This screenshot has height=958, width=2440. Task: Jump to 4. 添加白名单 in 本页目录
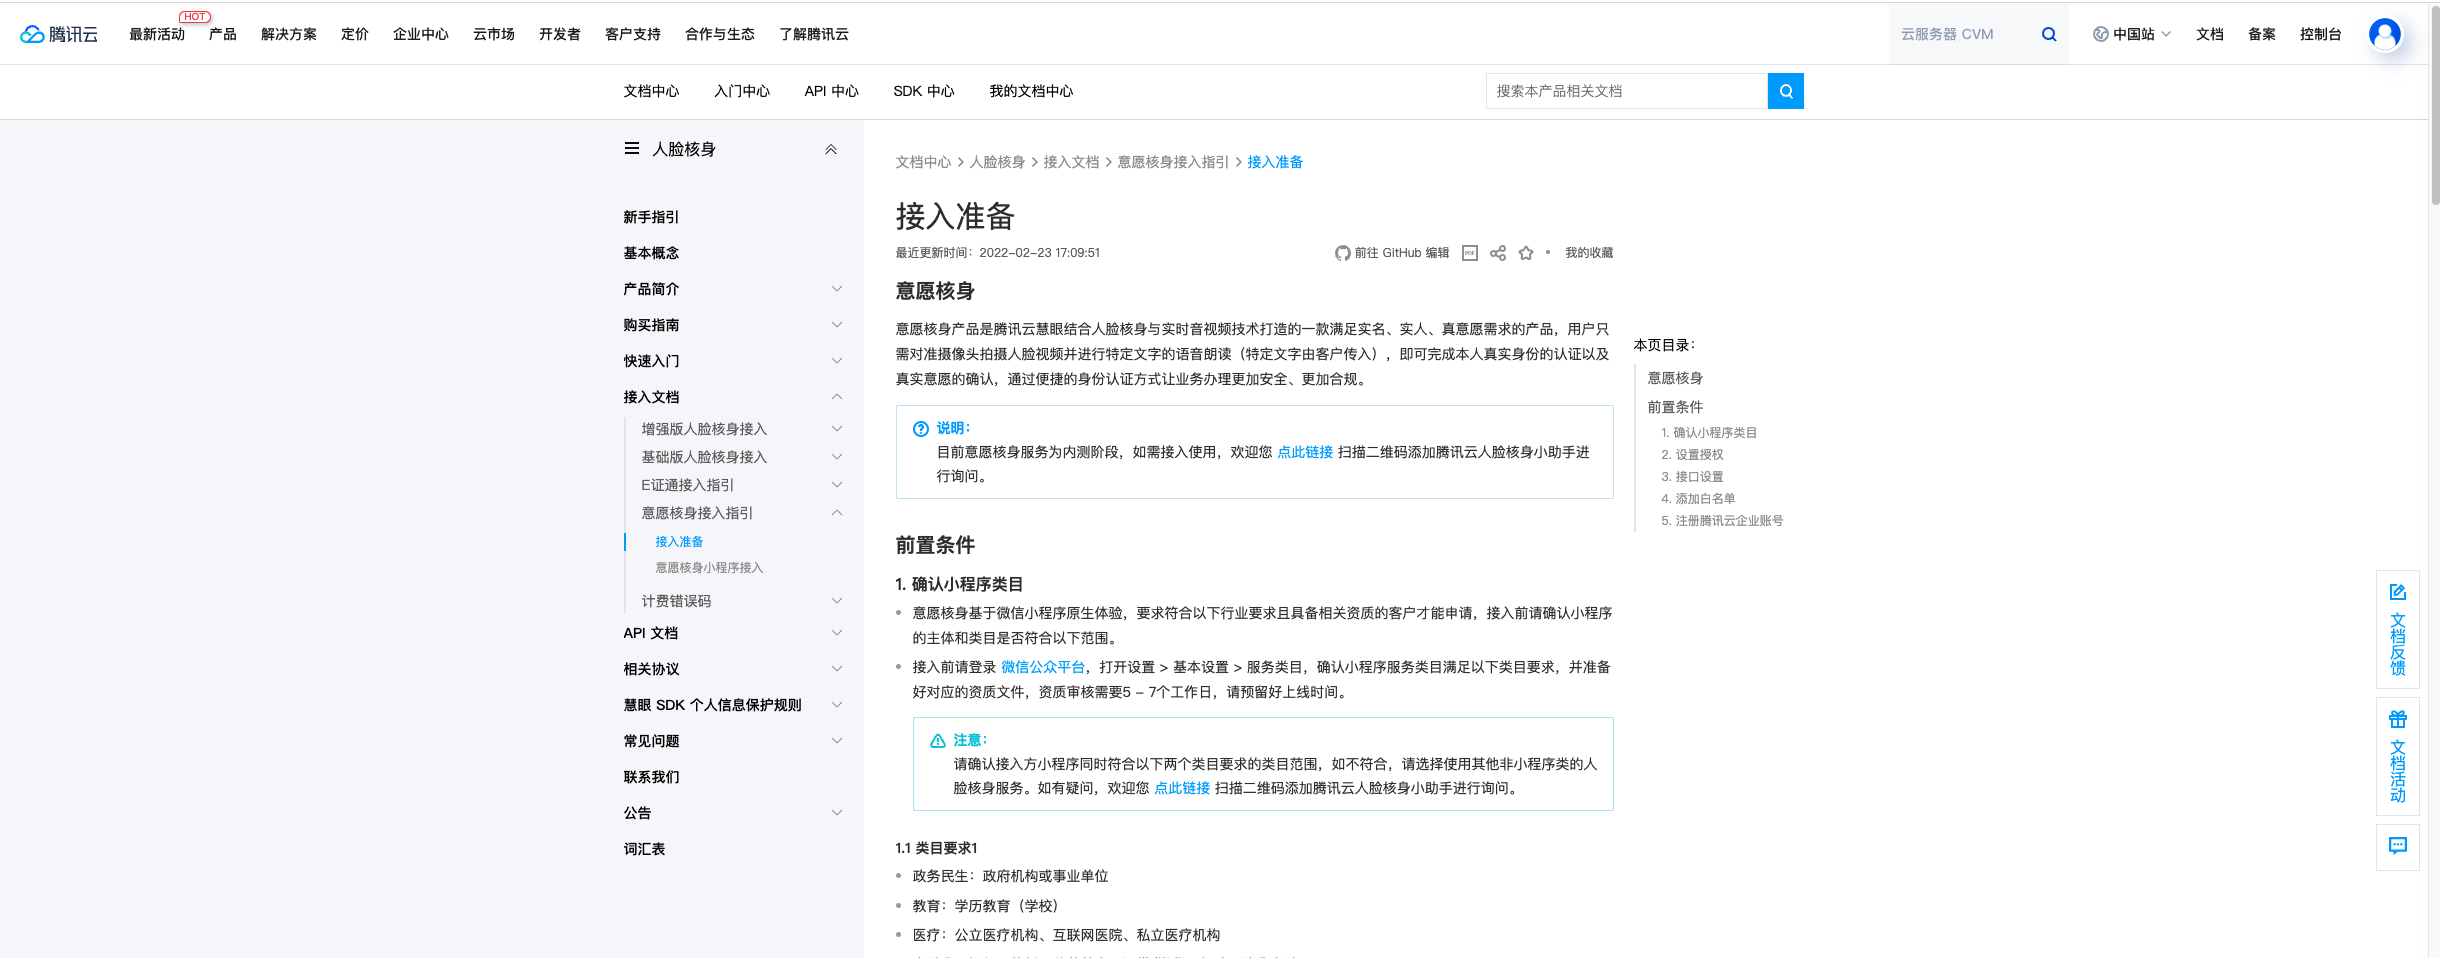click(1698, 499)
